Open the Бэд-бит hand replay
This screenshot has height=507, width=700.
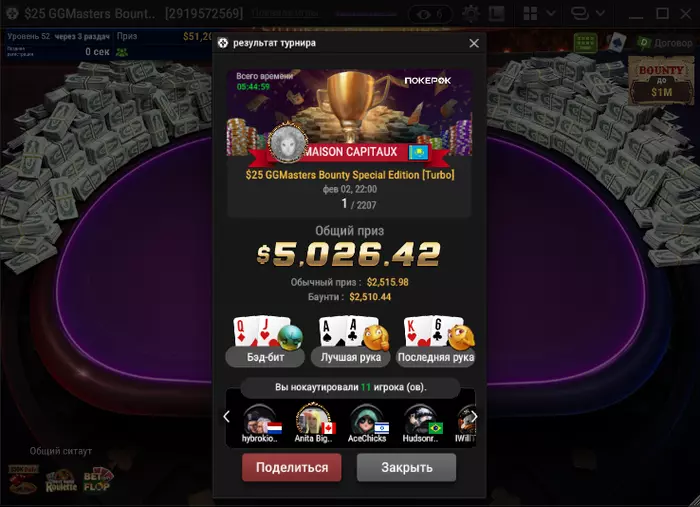pos(265,342)
